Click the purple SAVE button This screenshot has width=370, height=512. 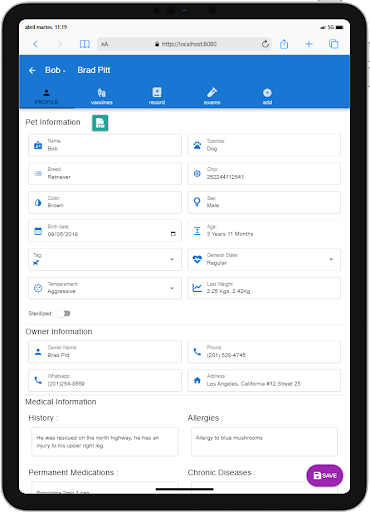pyautogui.click(x=325, y=475)
